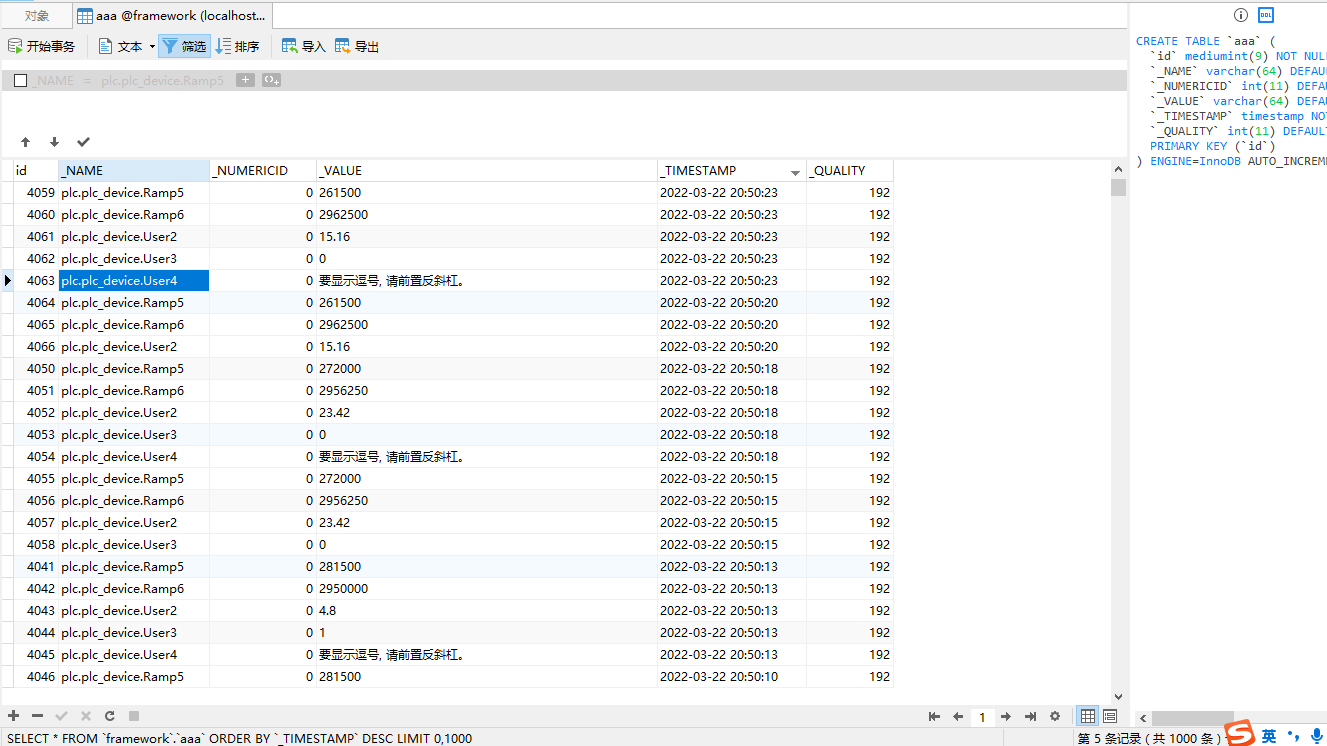Jump to last page with arrow icon
The image size is (1327, 746).
[1031, 716]
